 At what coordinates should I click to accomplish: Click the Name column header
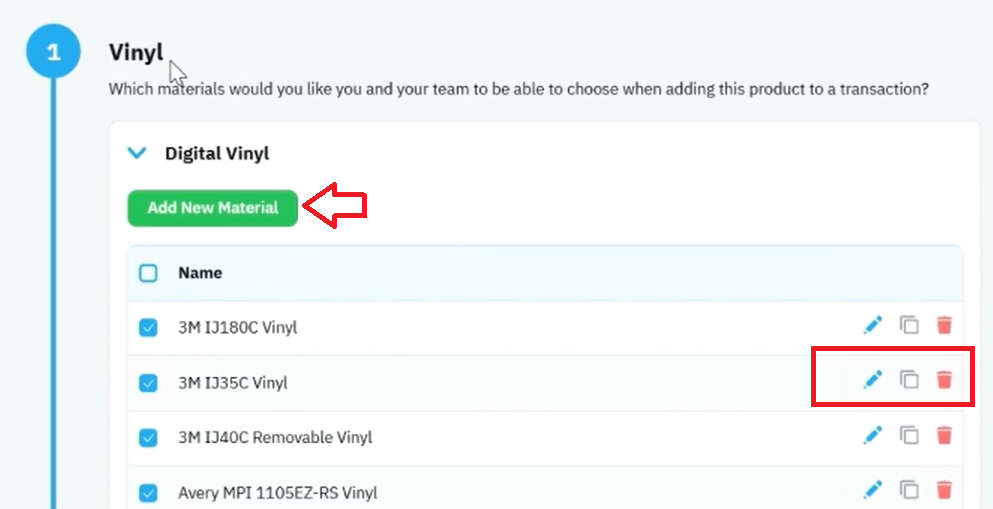200,273
